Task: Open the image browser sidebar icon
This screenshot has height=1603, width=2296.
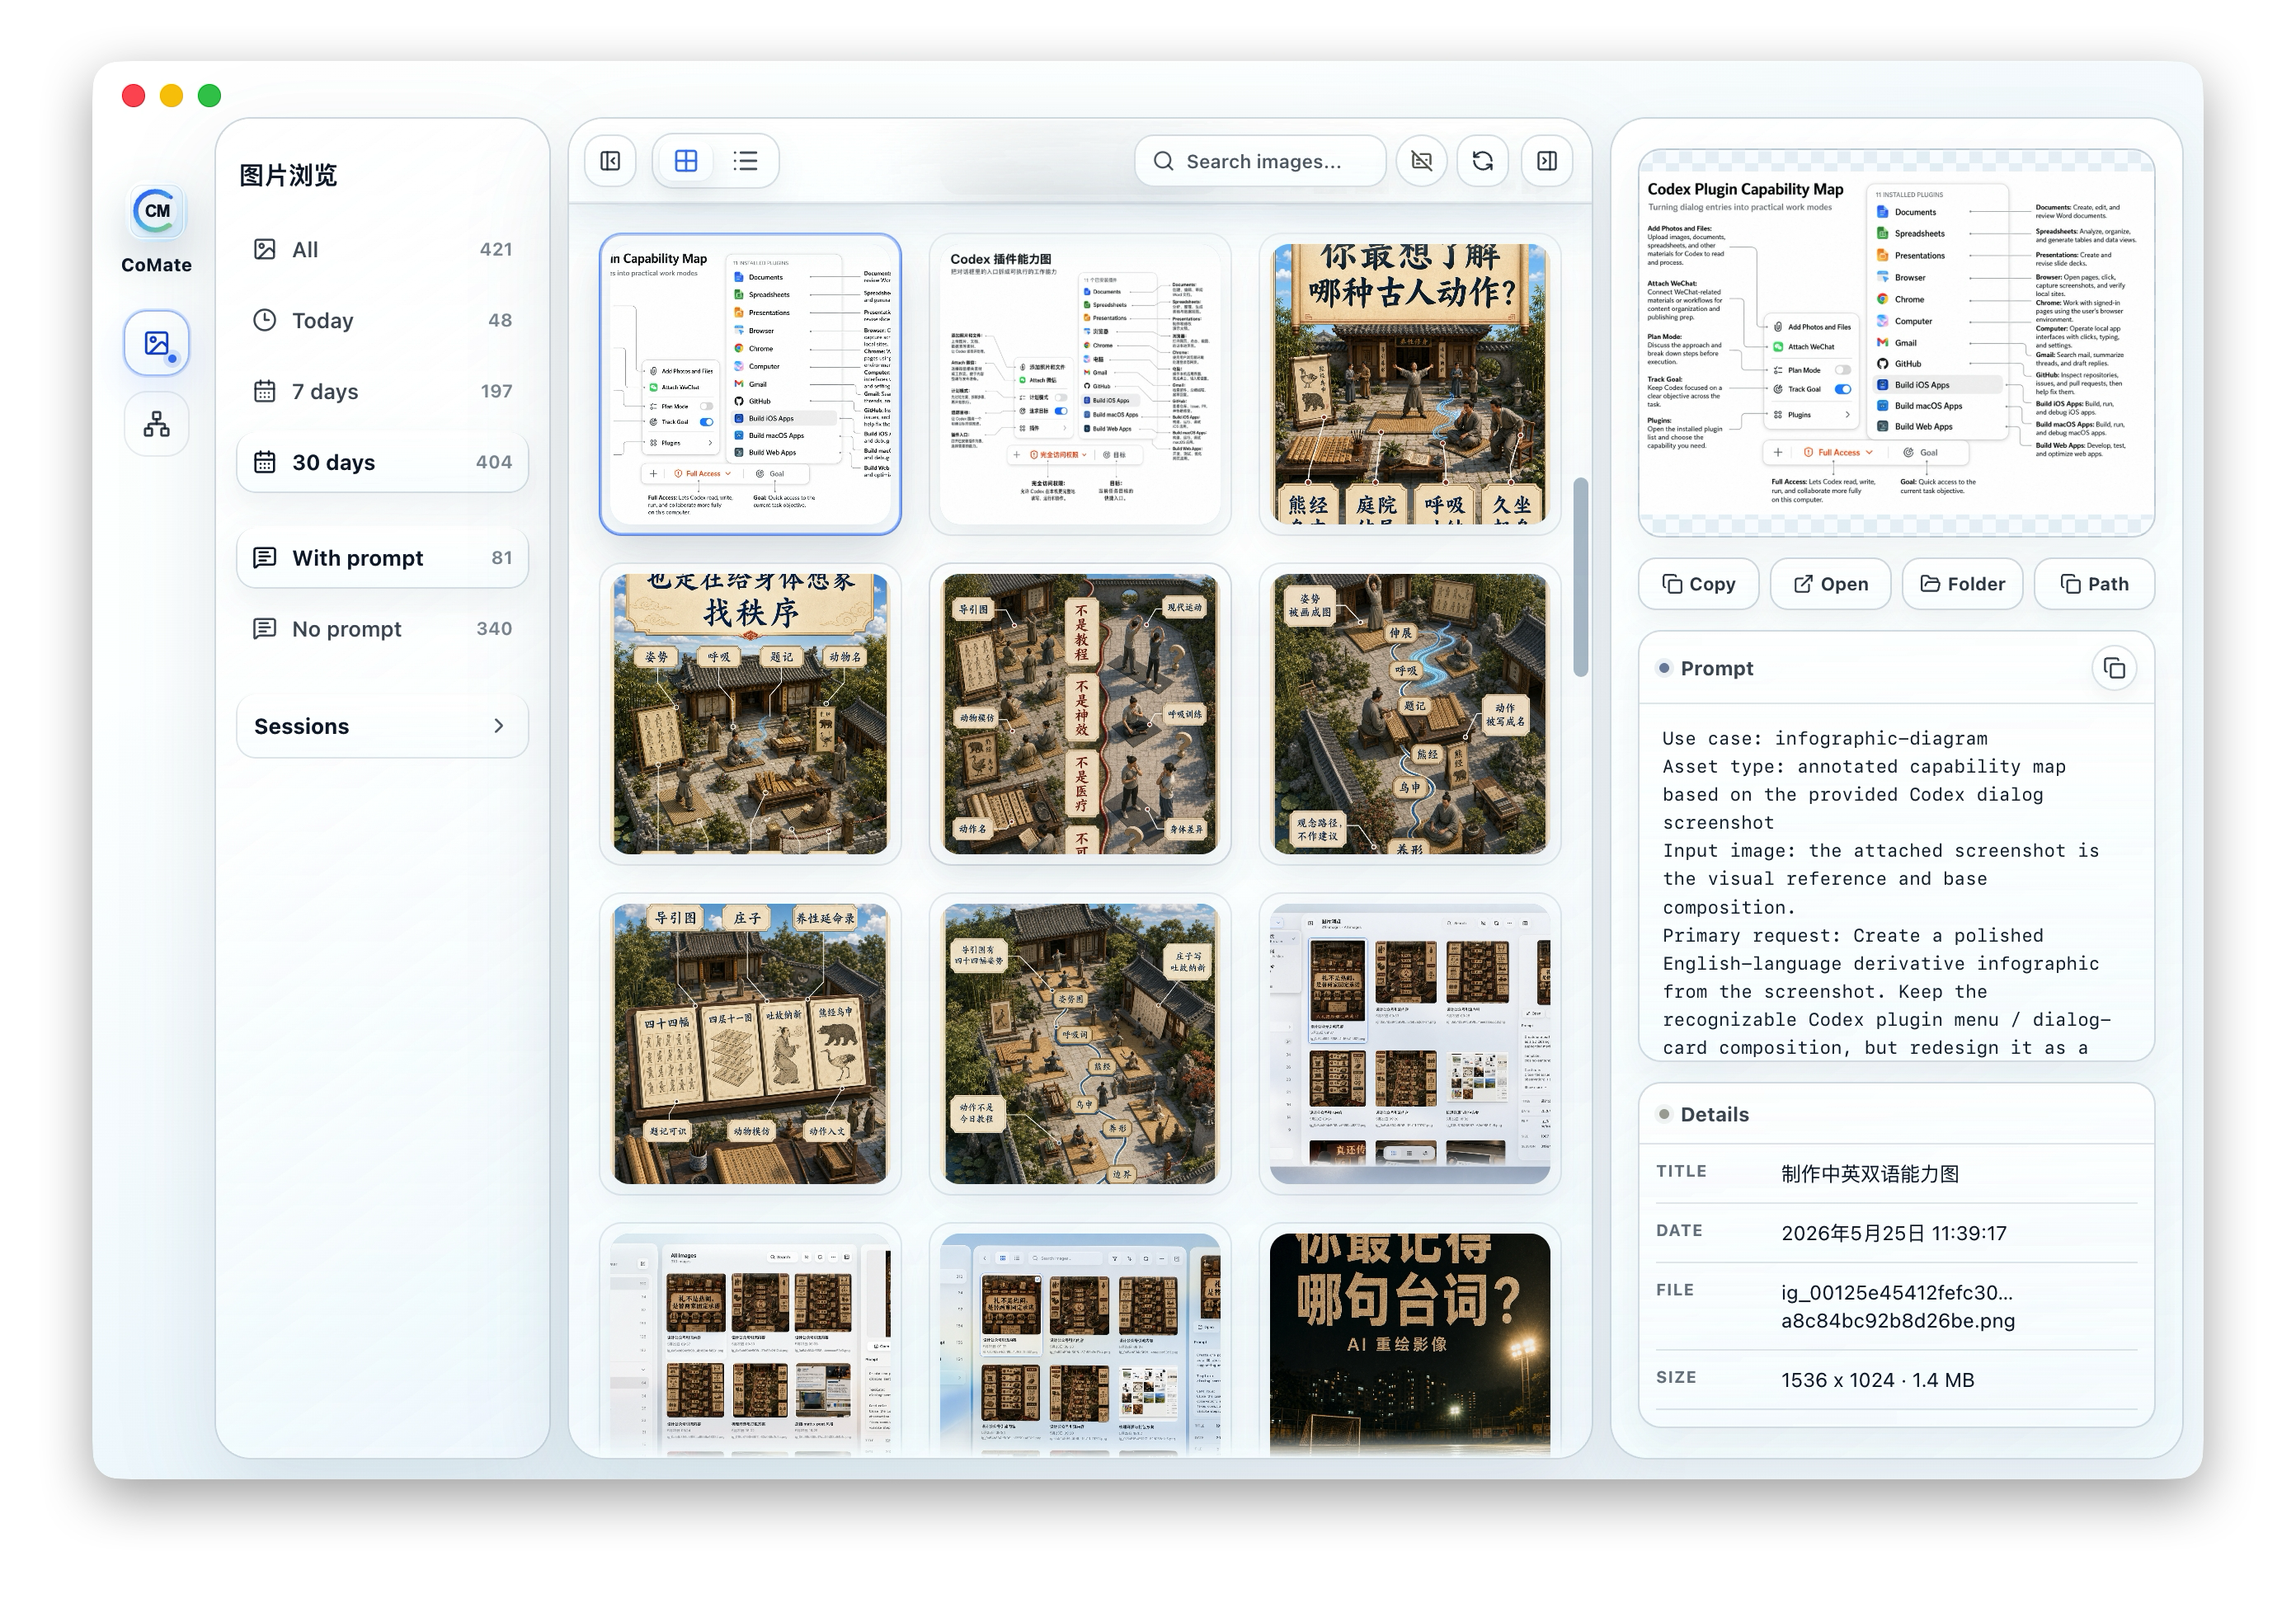Action: point(157,343)
